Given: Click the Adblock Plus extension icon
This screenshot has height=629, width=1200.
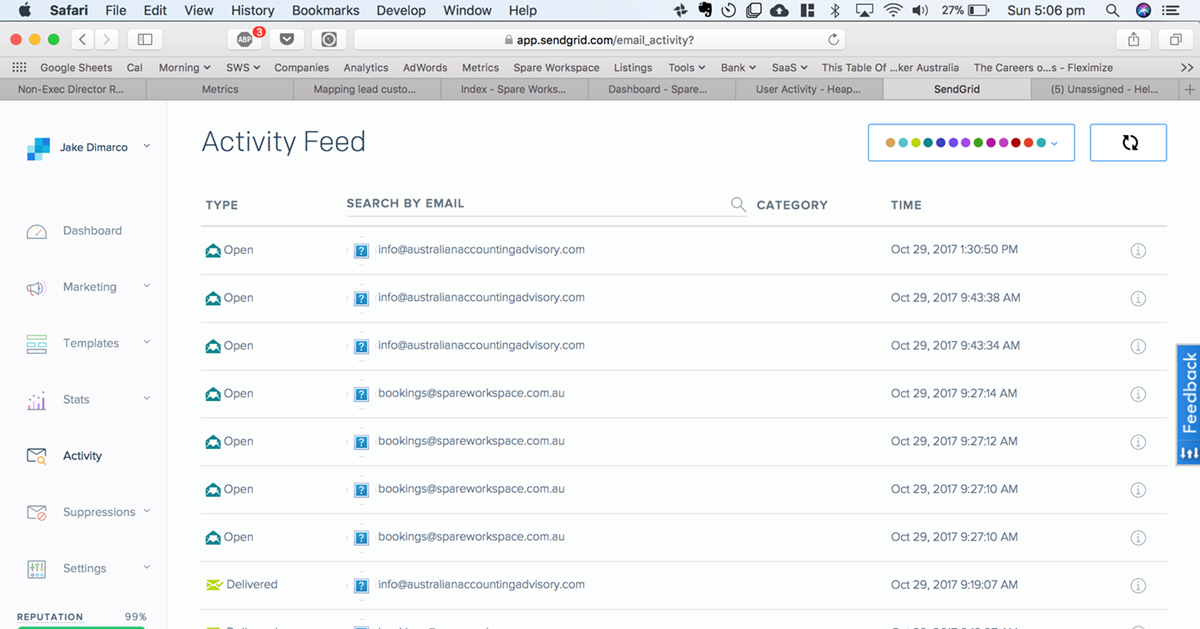Looking at the screenshot, I should pyautogui.click(x=245, y=39).
